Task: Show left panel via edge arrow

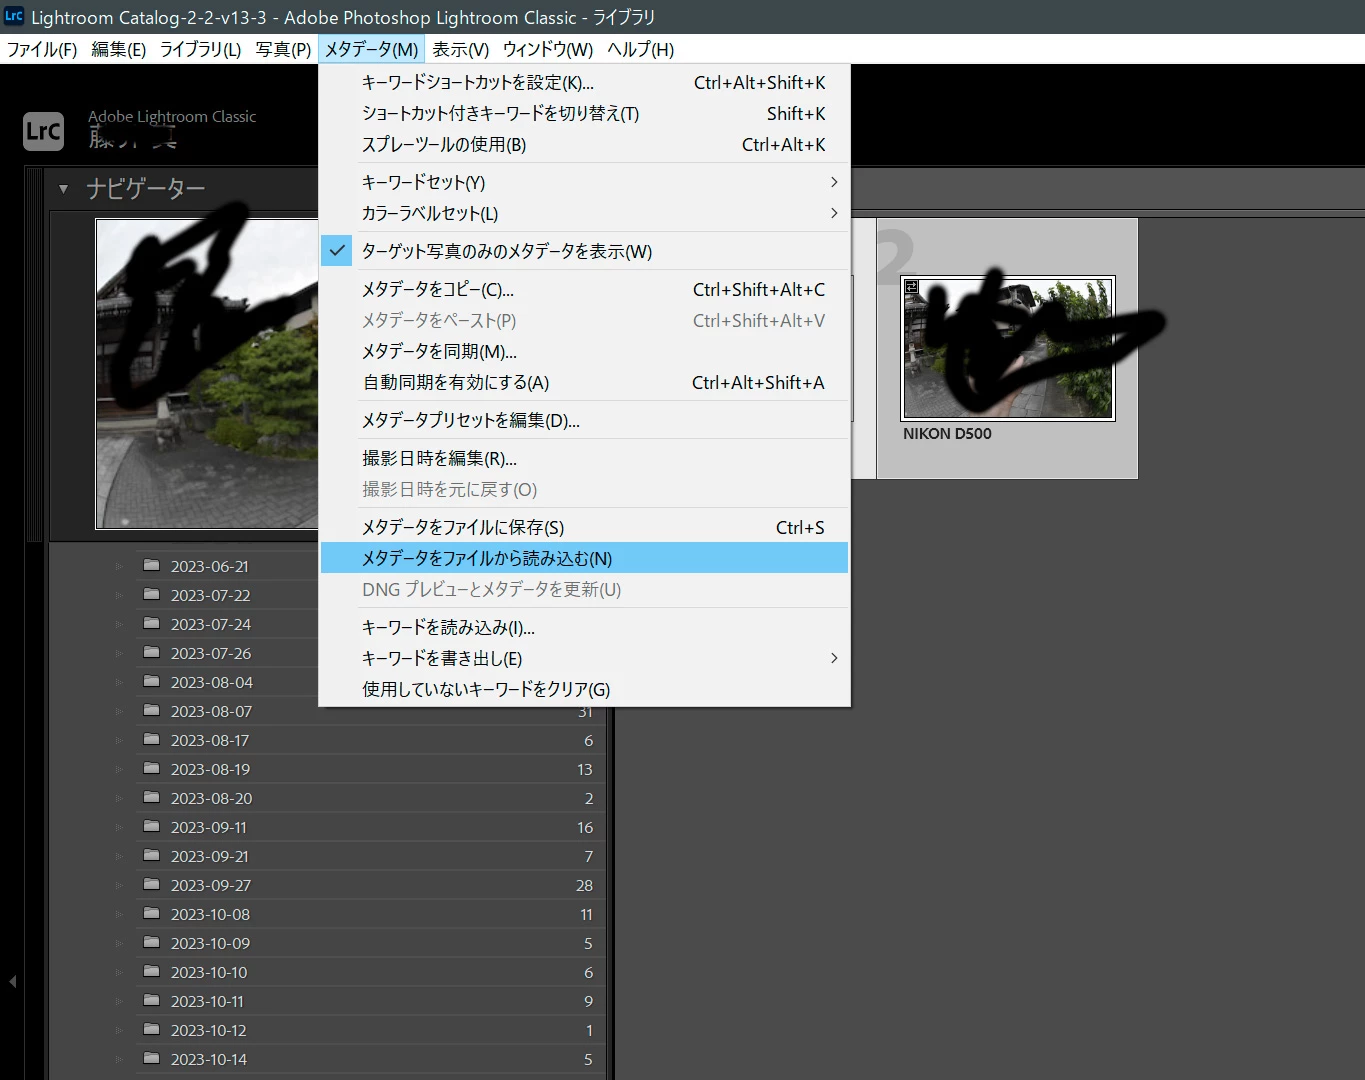Action: [x=12, y=982]
